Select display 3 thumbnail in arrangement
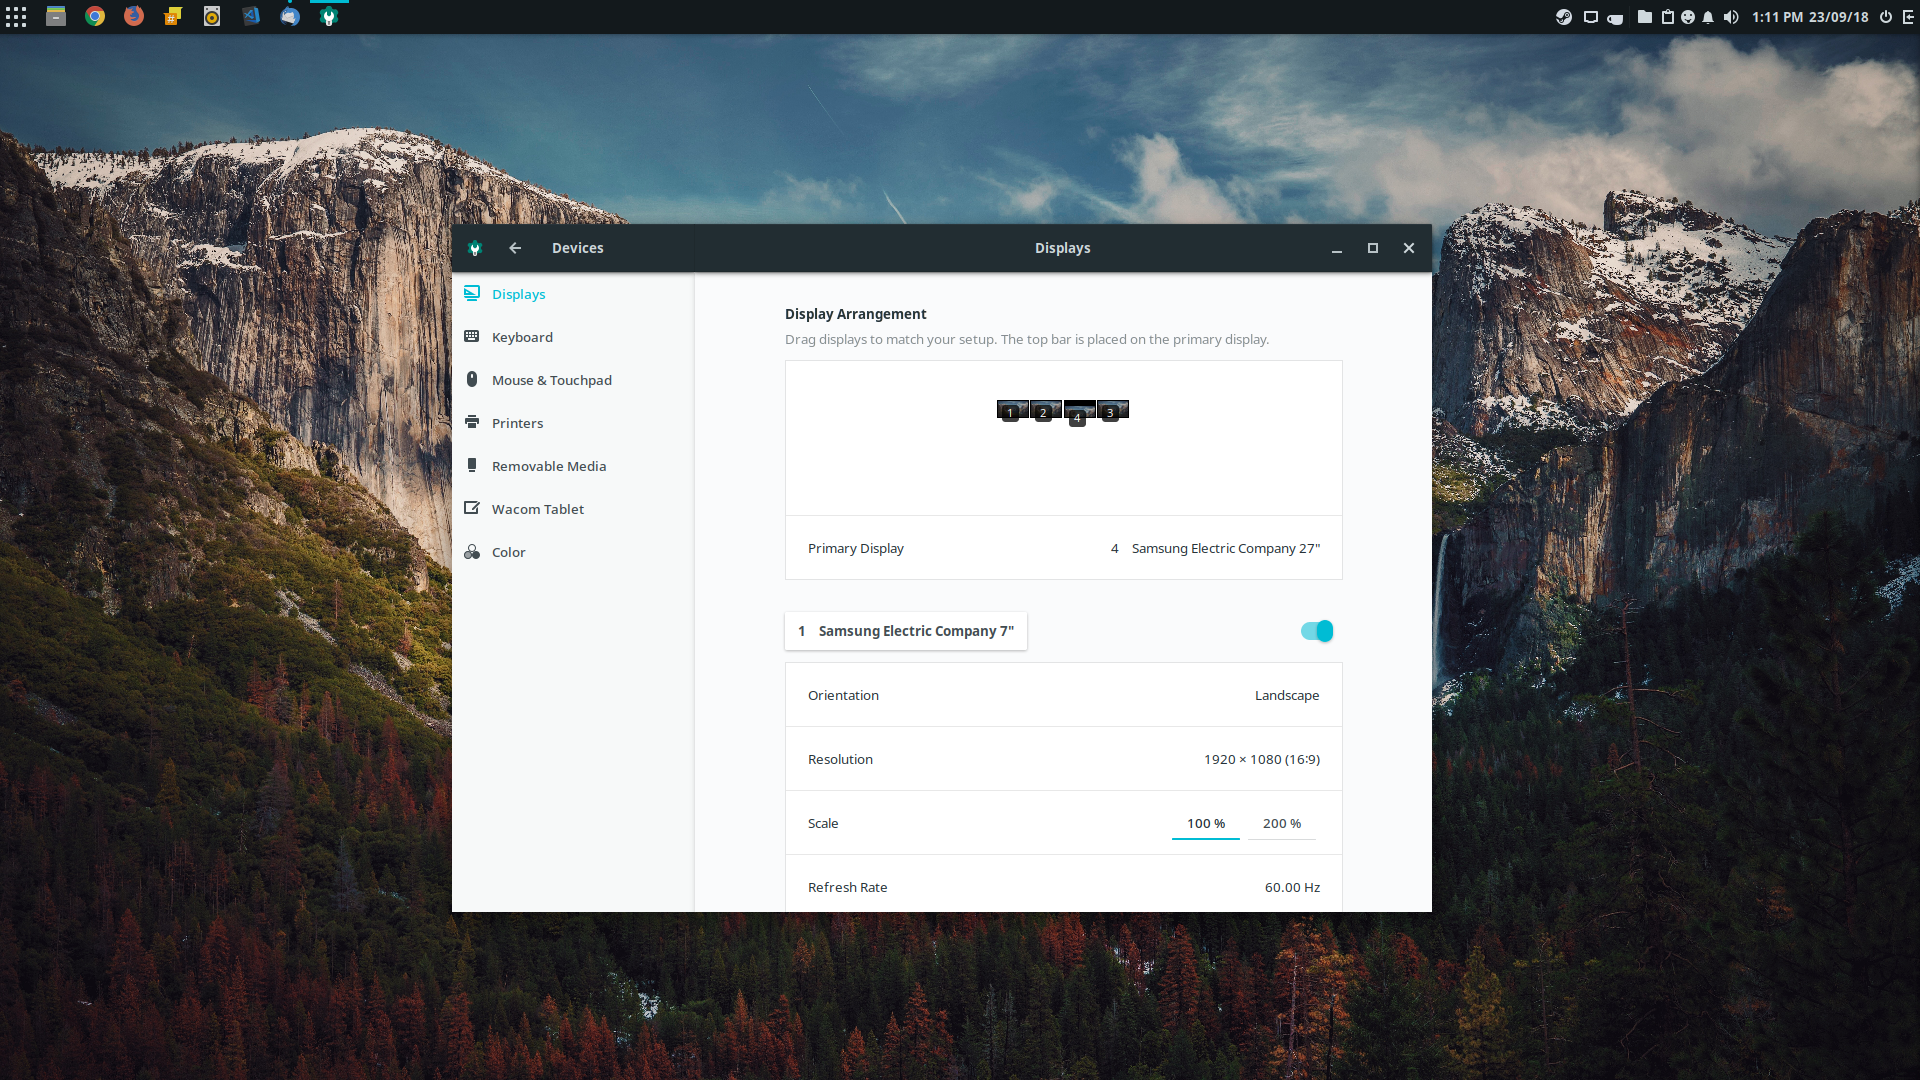The height and width of the screenshot is (1080, 1920). [x=1112, y=410]
